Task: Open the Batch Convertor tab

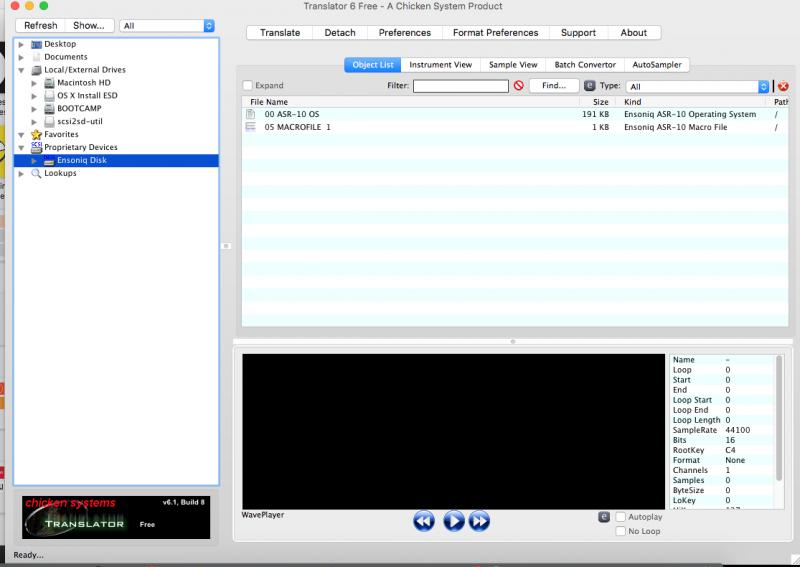Action: coord(585,65)
